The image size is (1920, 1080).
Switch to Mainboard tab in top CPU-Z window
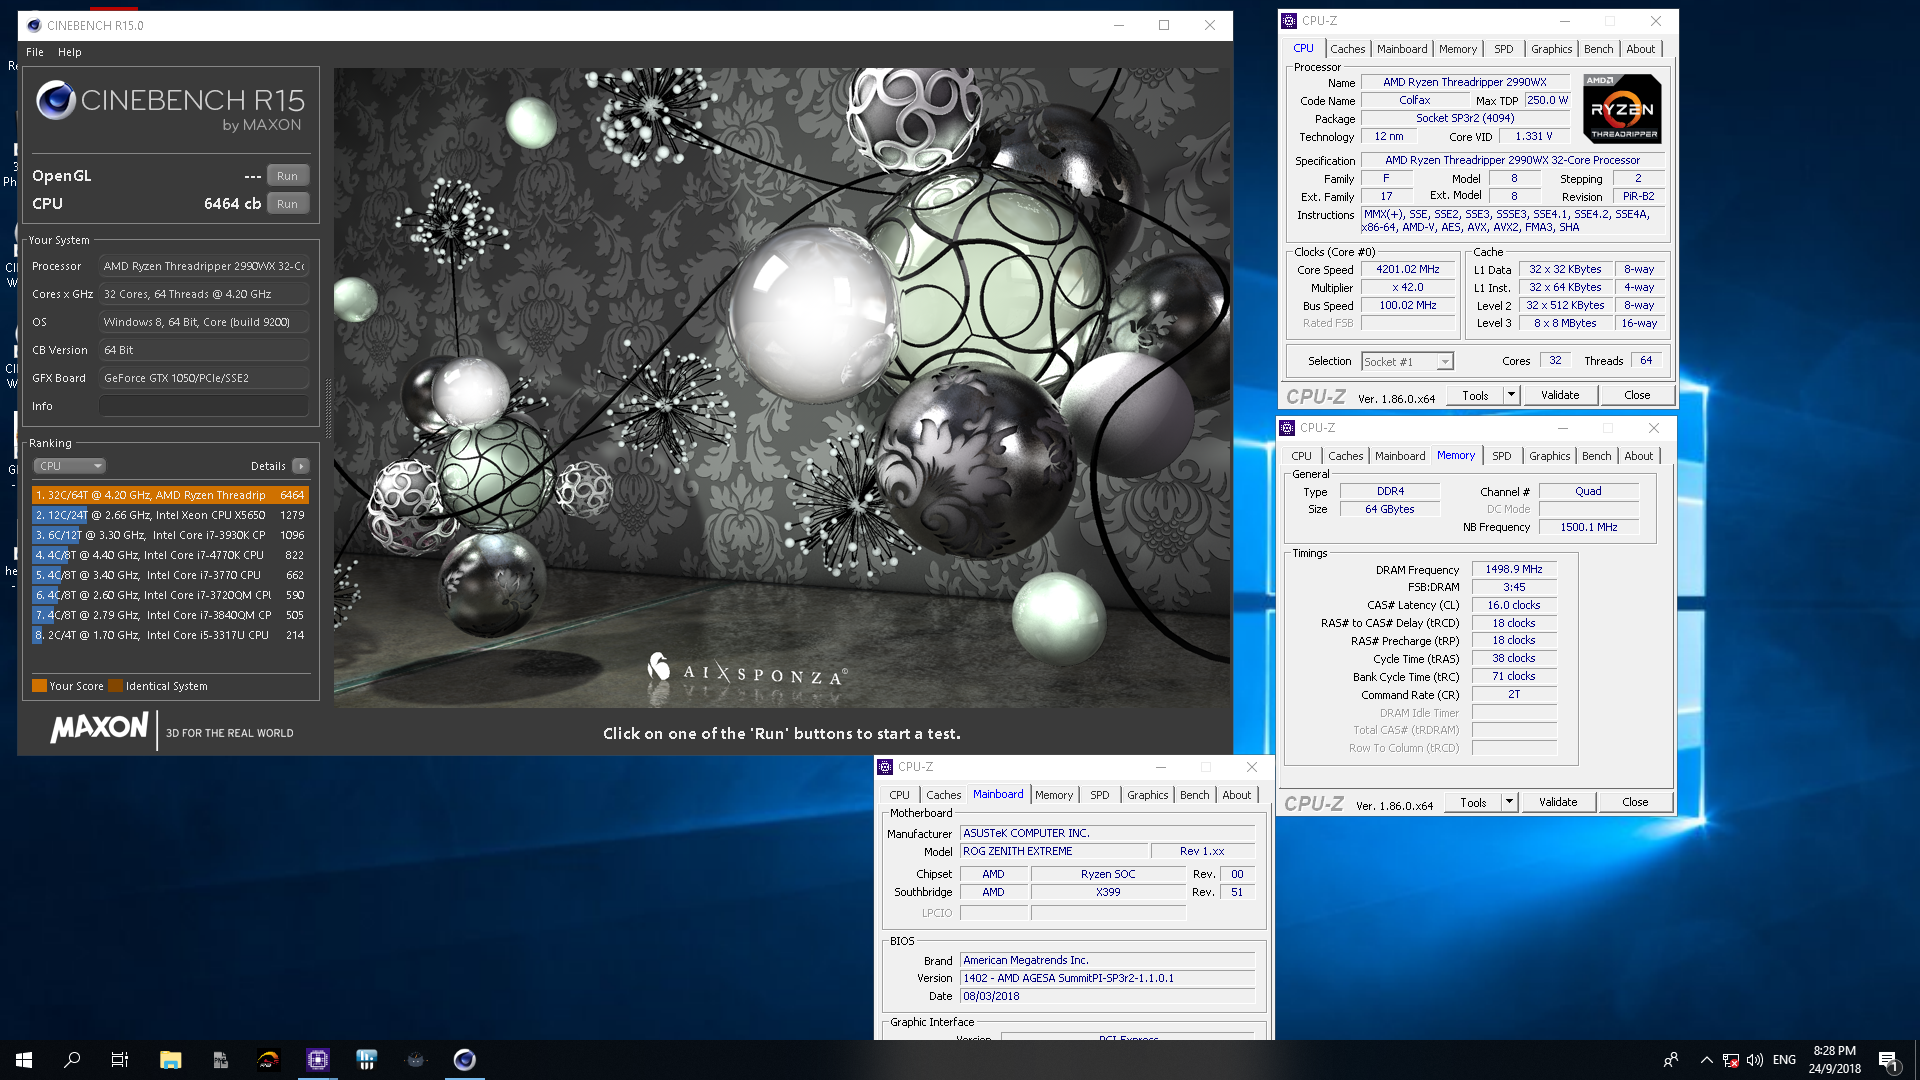coord(1402,49)
